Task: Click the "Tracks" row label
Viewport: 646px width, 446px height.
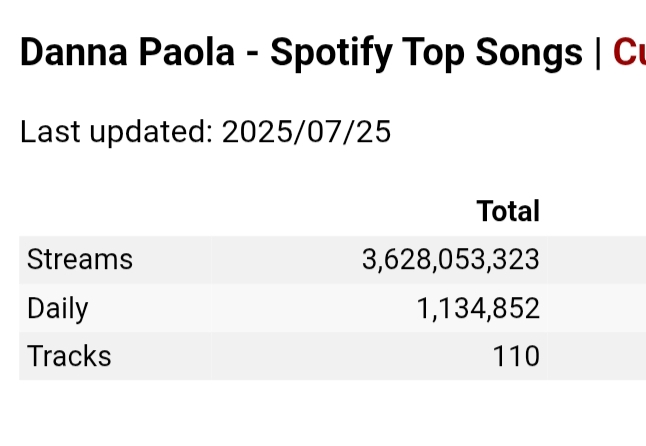Action: [69, 356]
